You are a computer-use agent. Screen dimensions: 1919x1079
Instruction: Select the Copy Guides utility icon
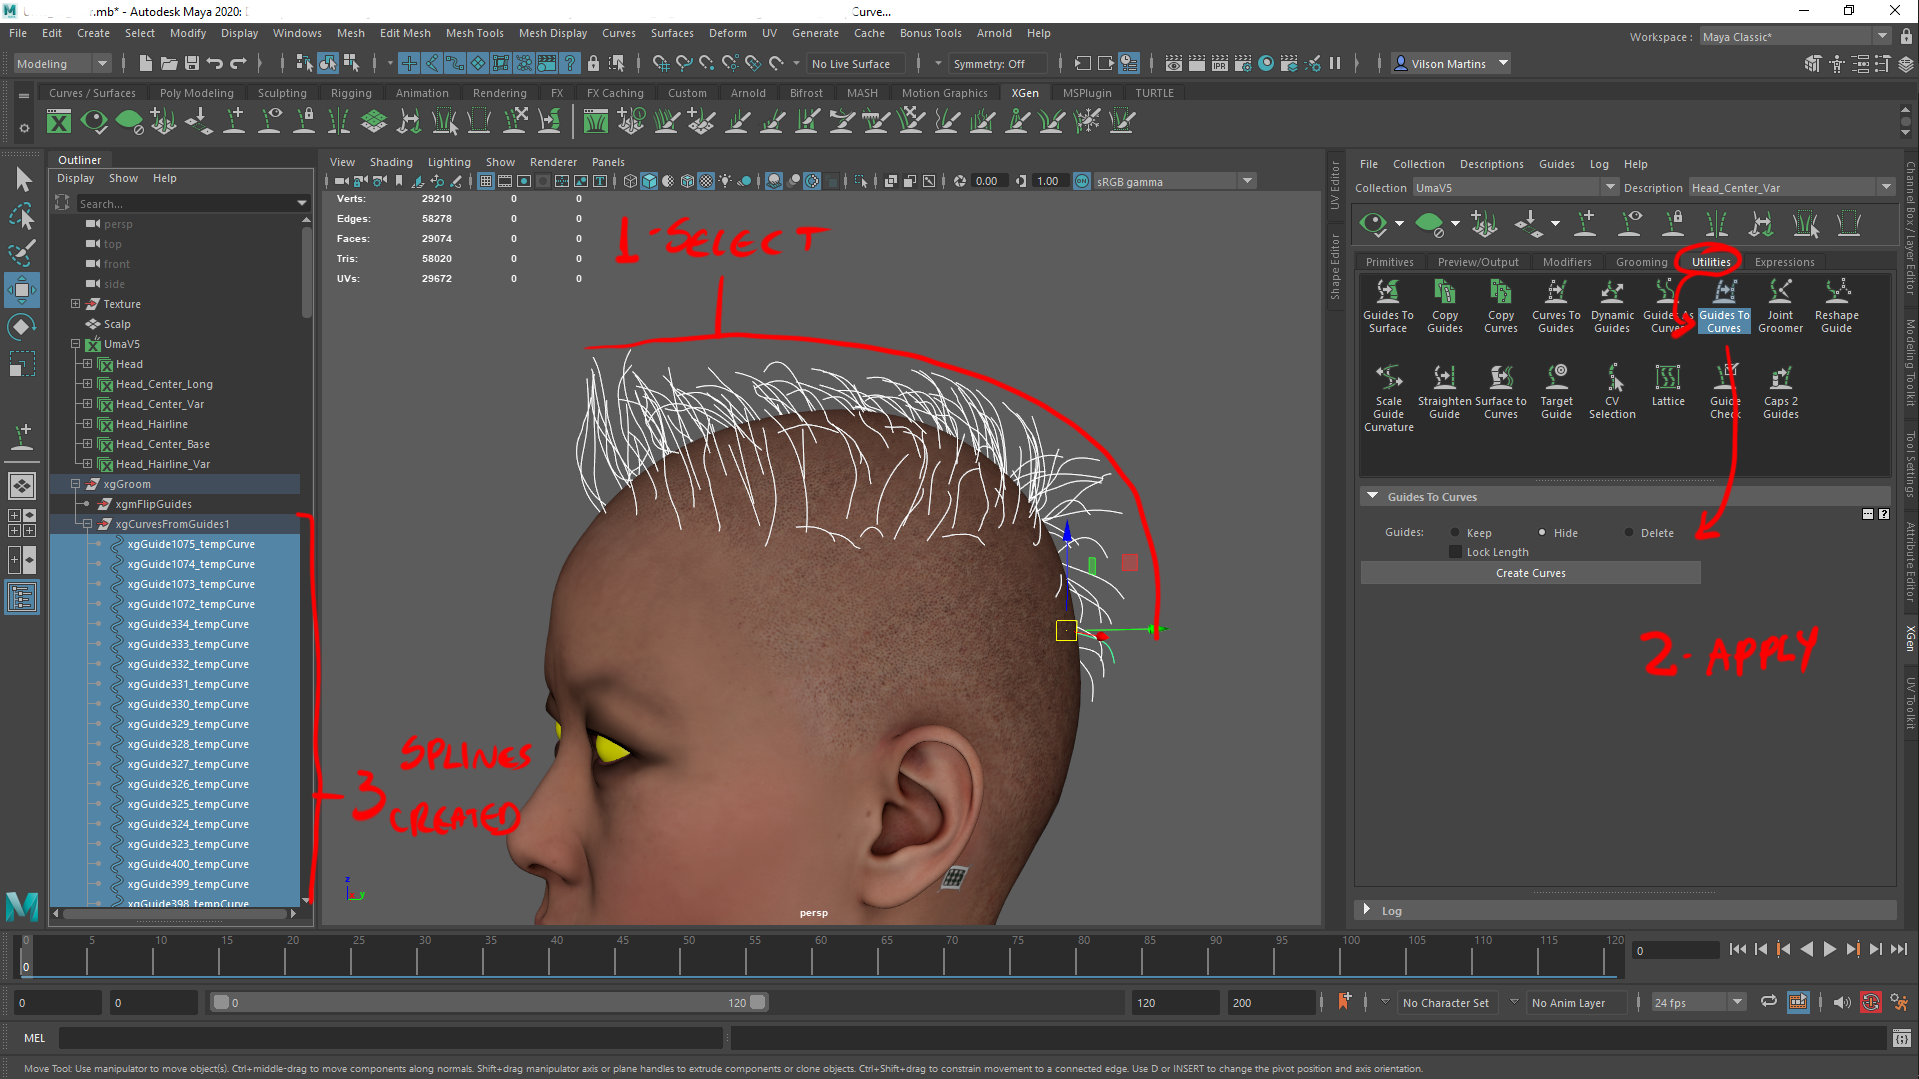[x=1445, y=291]
